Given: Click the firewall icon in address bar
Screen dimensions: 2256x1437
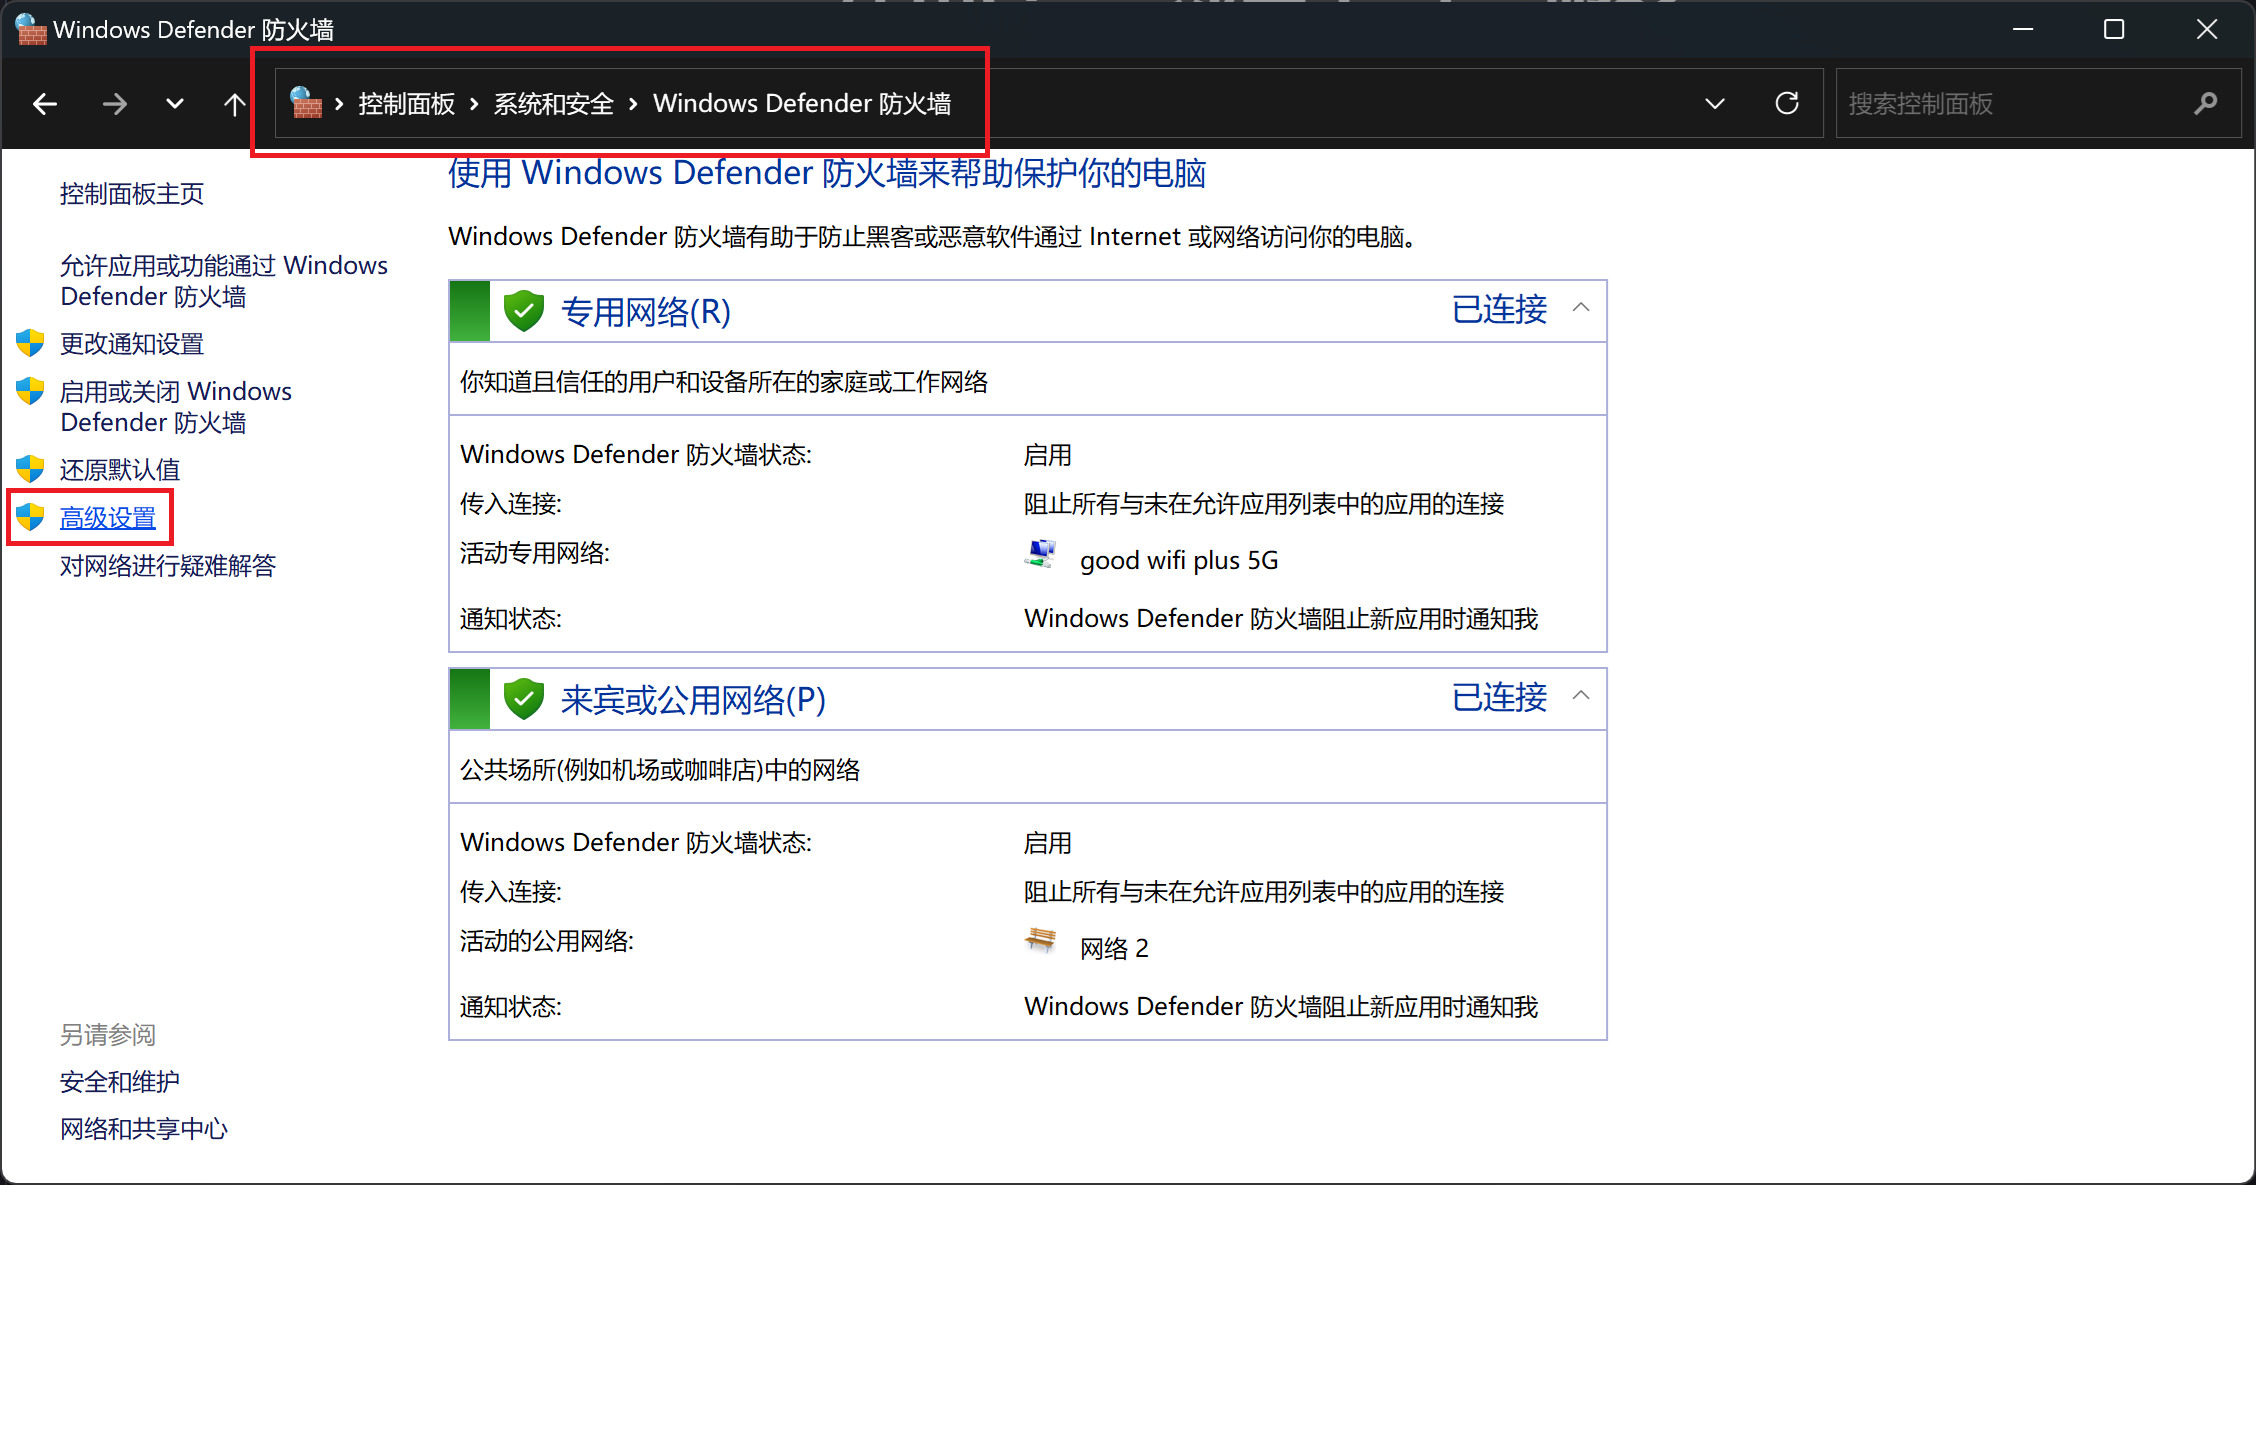Looking at the screenshot, I should [x=306, y=103].
